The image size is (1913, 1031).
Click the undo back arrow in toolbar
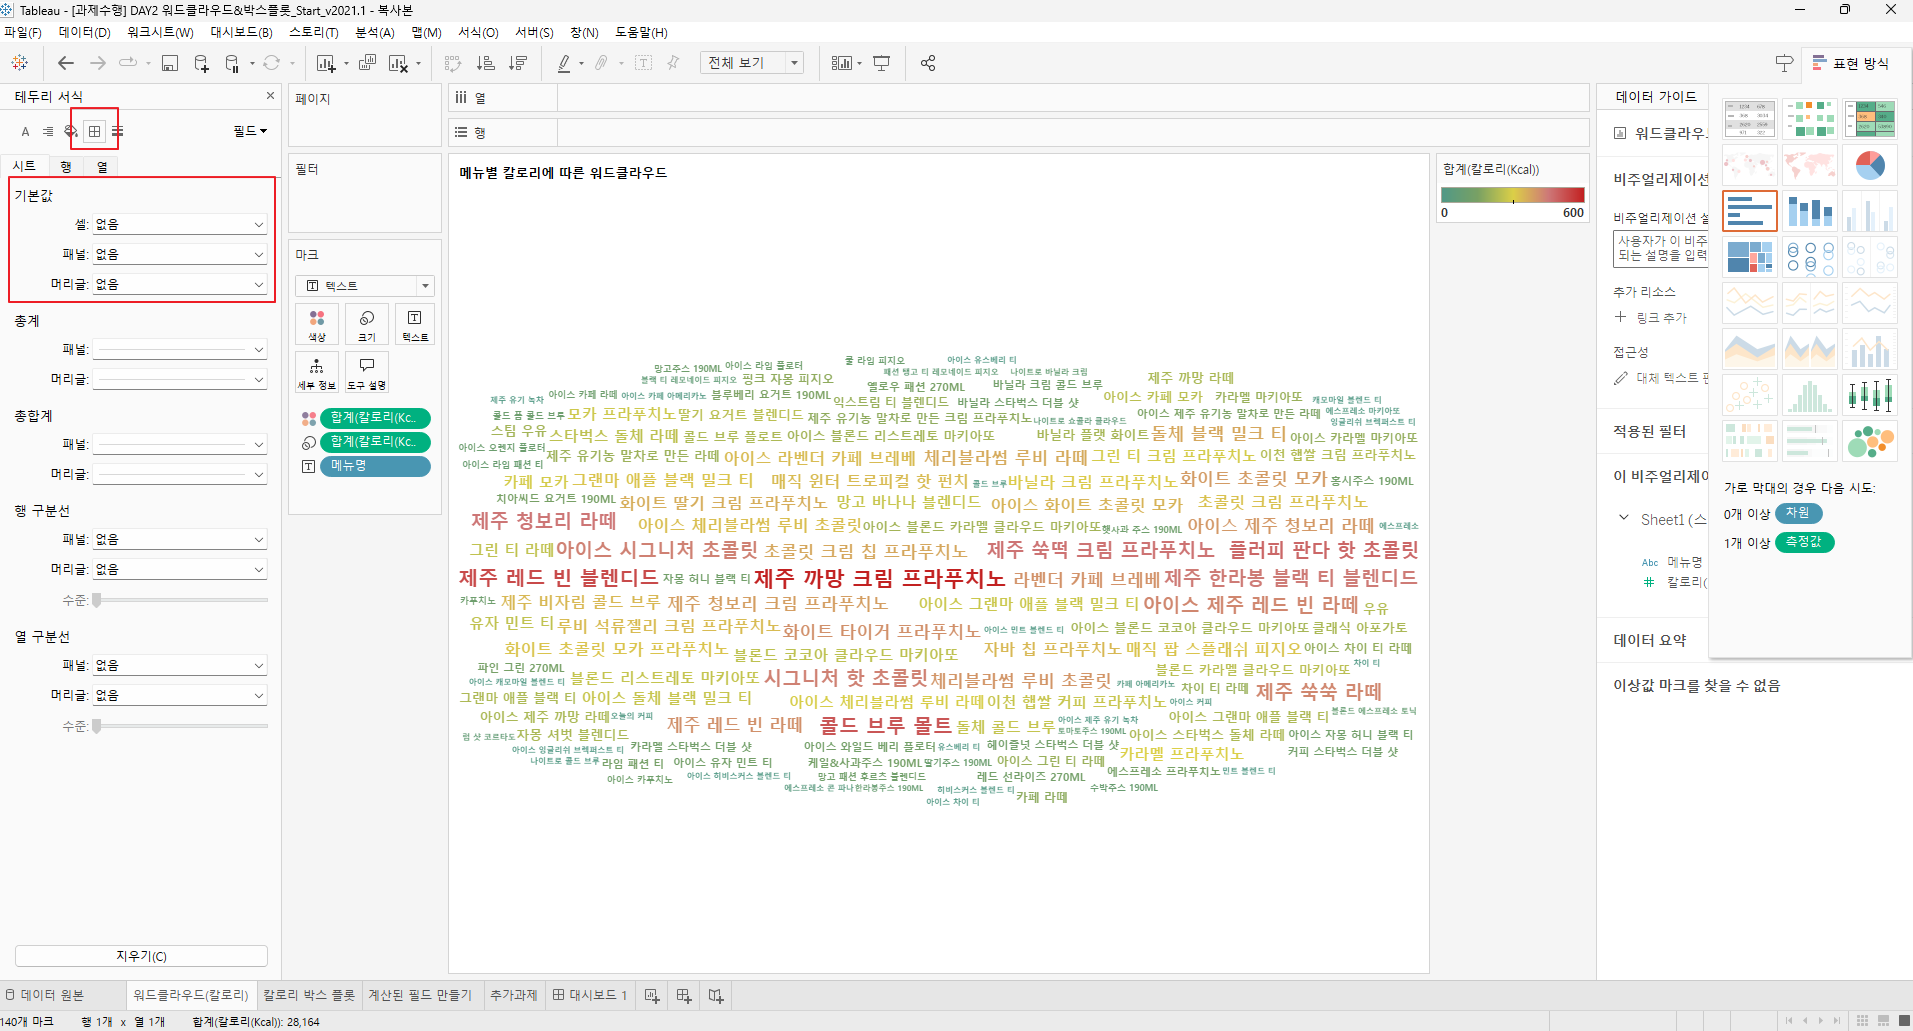coord(66,63)
